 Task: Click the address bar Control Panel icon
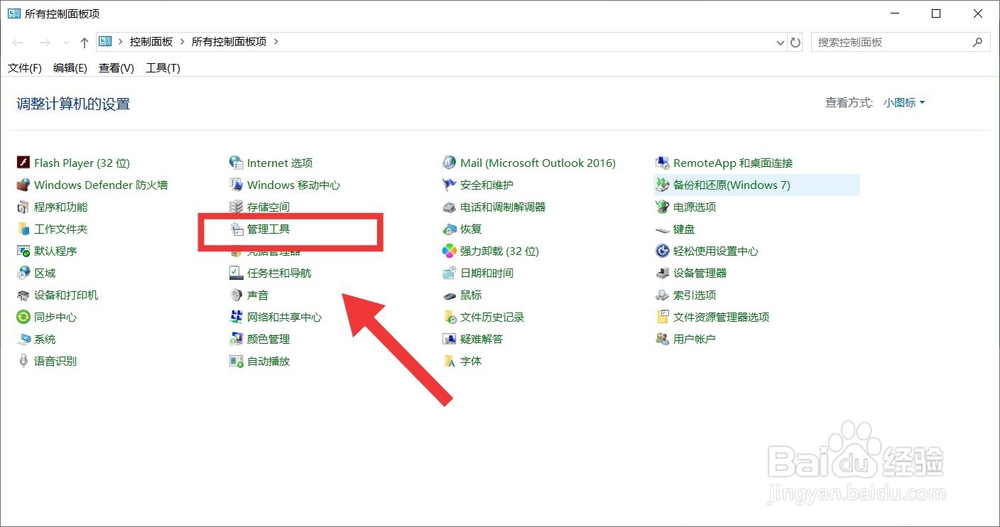tap(105, 41)
